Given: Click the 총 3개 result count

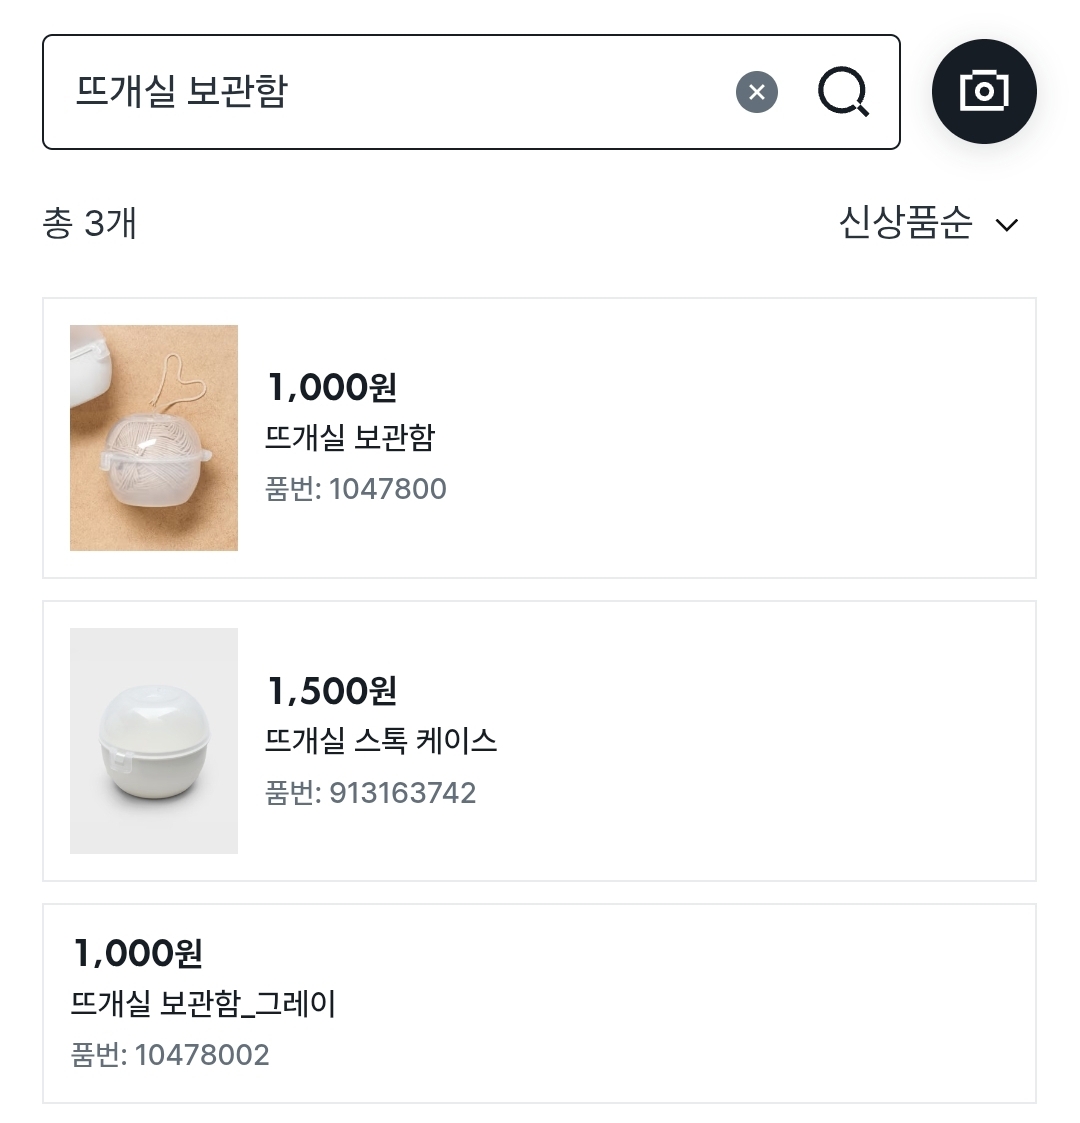Looking at the screenshot, I should [90, 223].
